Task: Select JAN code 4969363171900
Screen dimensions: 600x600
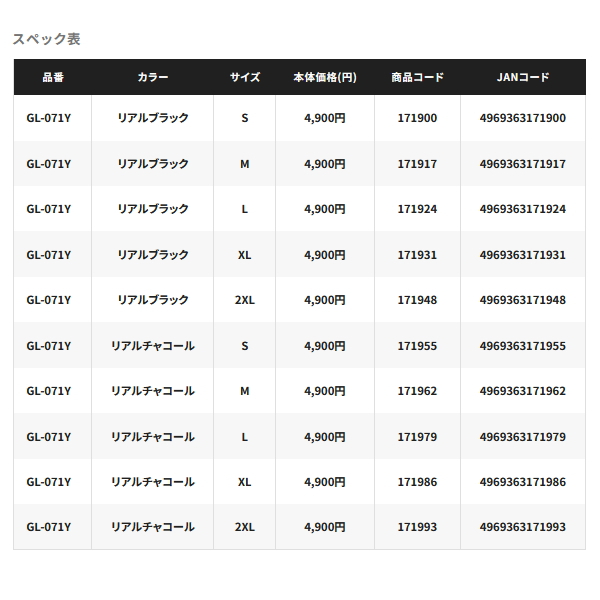Action: (x=523, y=118)
